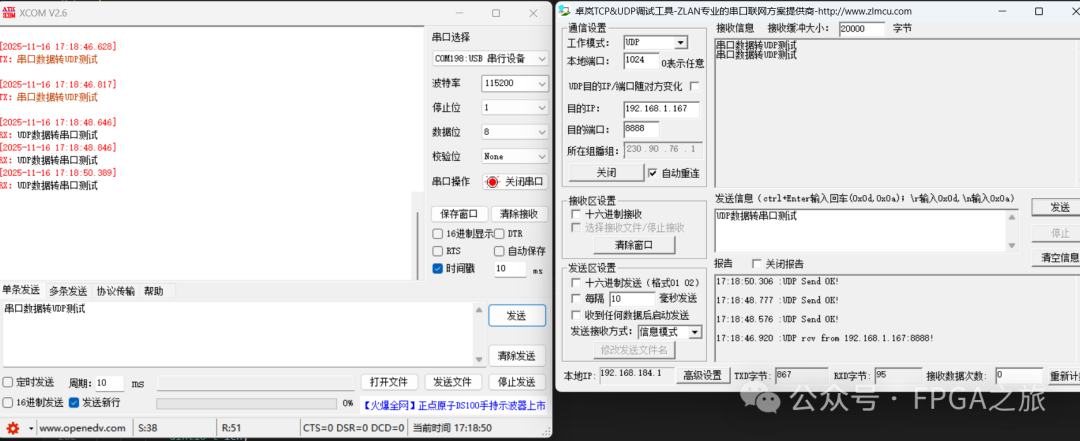Click the ZLAN 每隔 10 毫秒 interval field
This screenshot has width=1080, height=441.
[x=632, y=299]
